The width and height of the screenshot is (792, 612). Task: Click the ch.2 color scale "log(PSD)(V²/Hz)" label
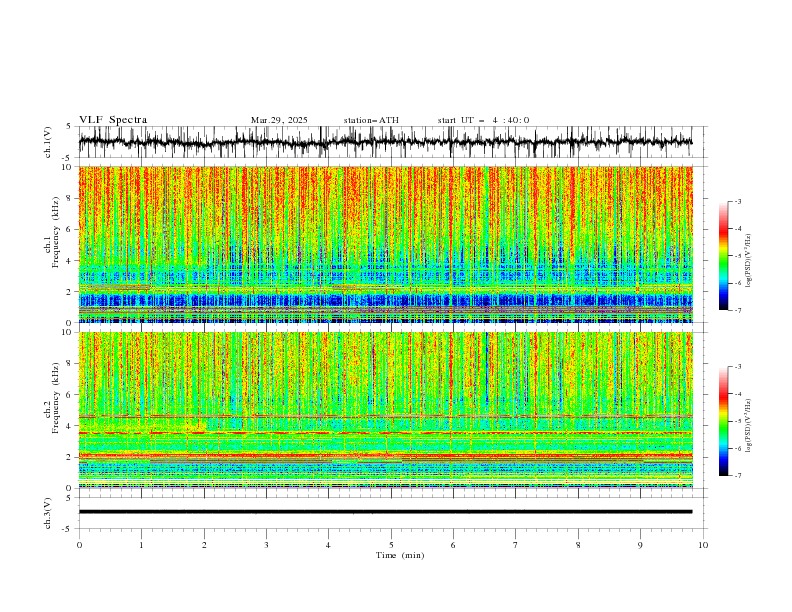point(749,426)
